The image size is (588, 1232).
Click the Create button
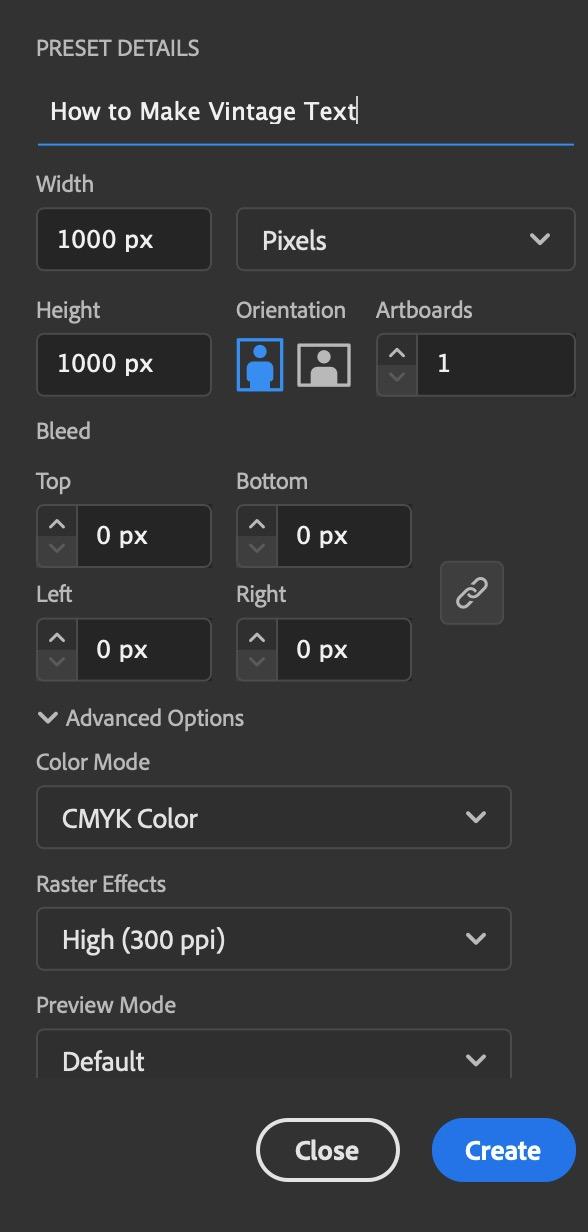point(504,1150)
